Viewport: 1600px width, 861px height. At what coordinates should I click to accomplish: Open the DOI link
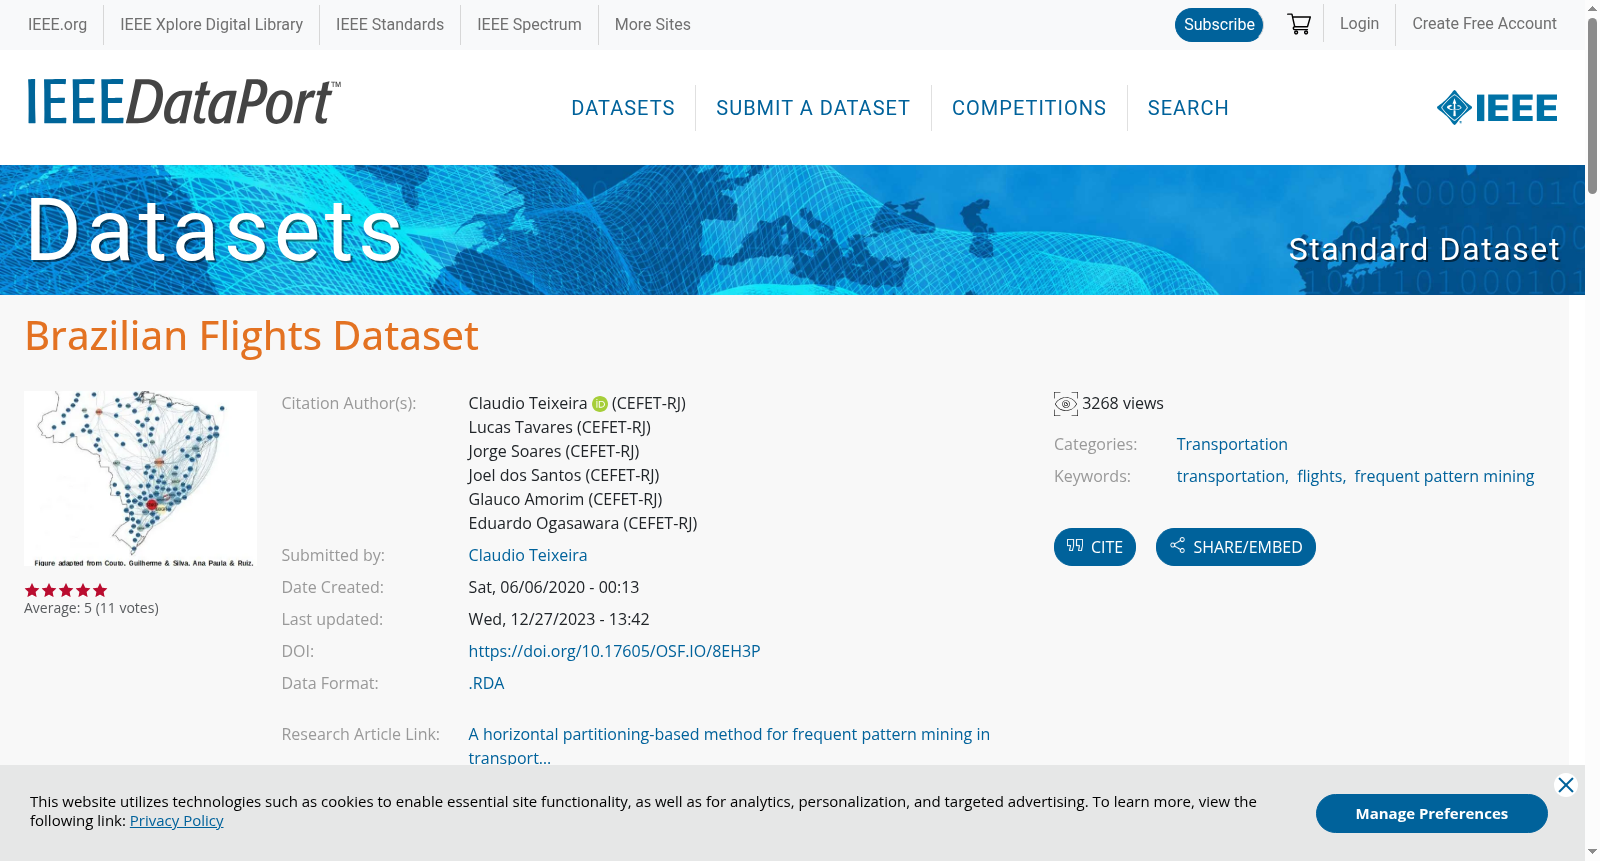pyautogui.click(x=614, y=651)
